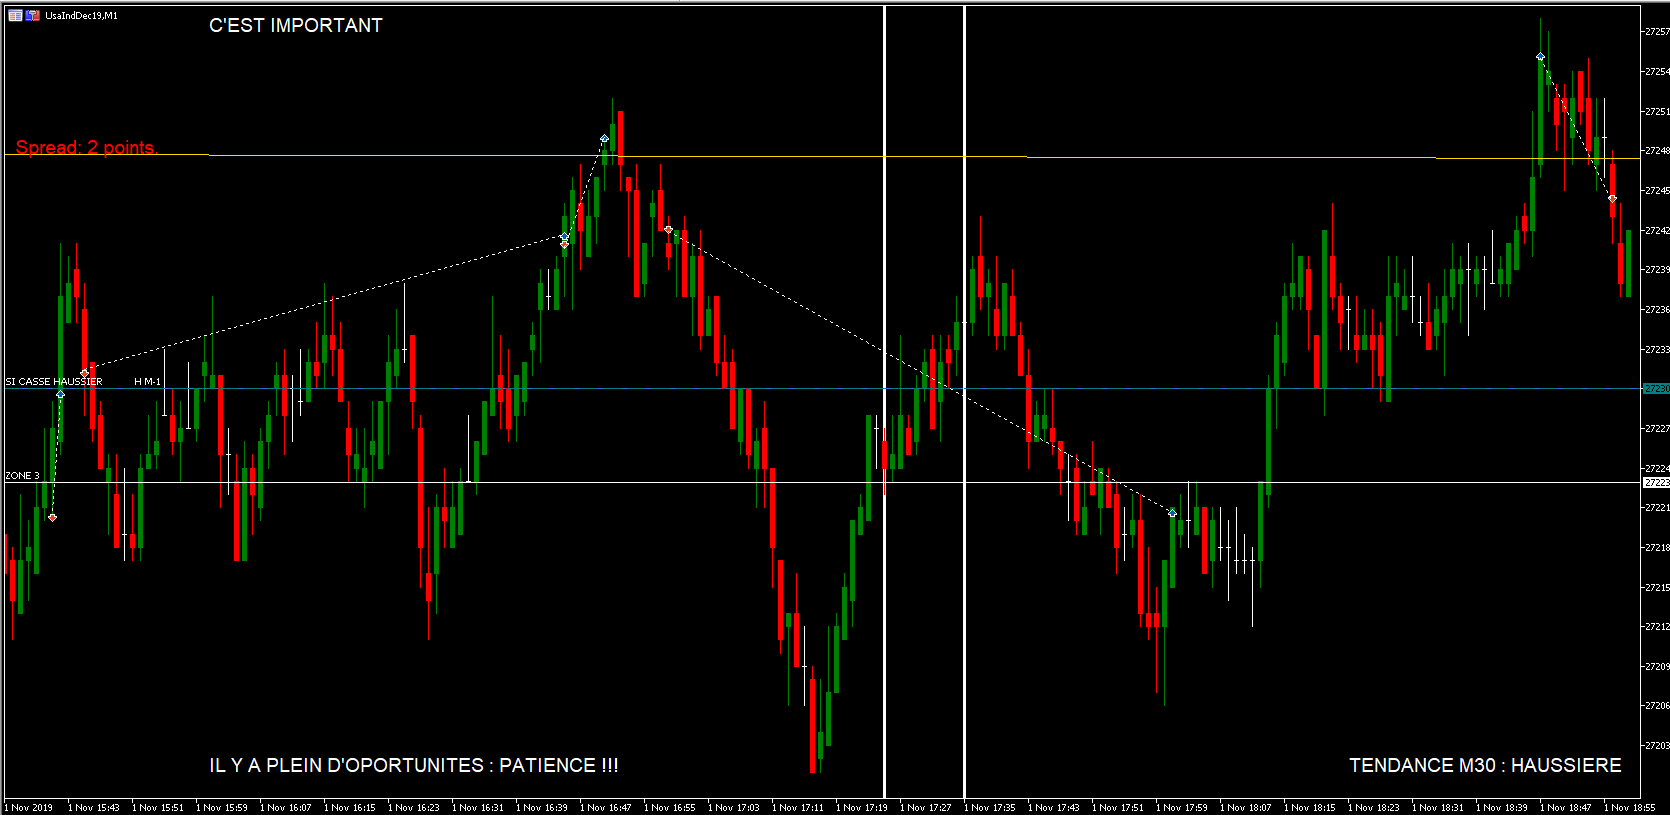
Task: Select the ZONE 3 line label
Action: [x=23, y=476]
